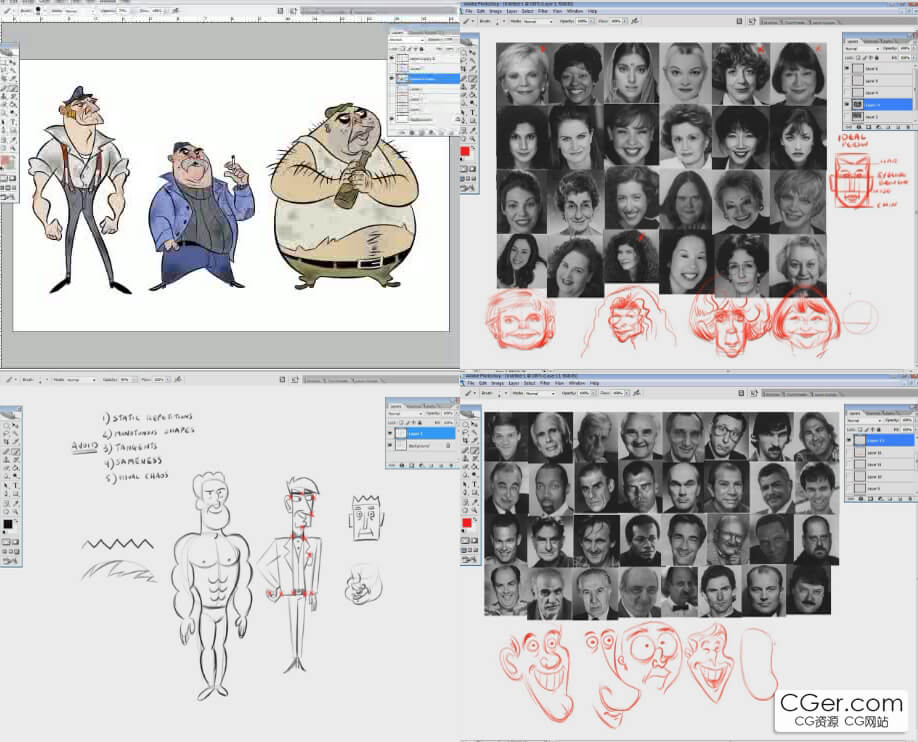Click the Brush tool preset icon above the sketch notes
This screenshot has height=742, width=918.
pos(8,380)
